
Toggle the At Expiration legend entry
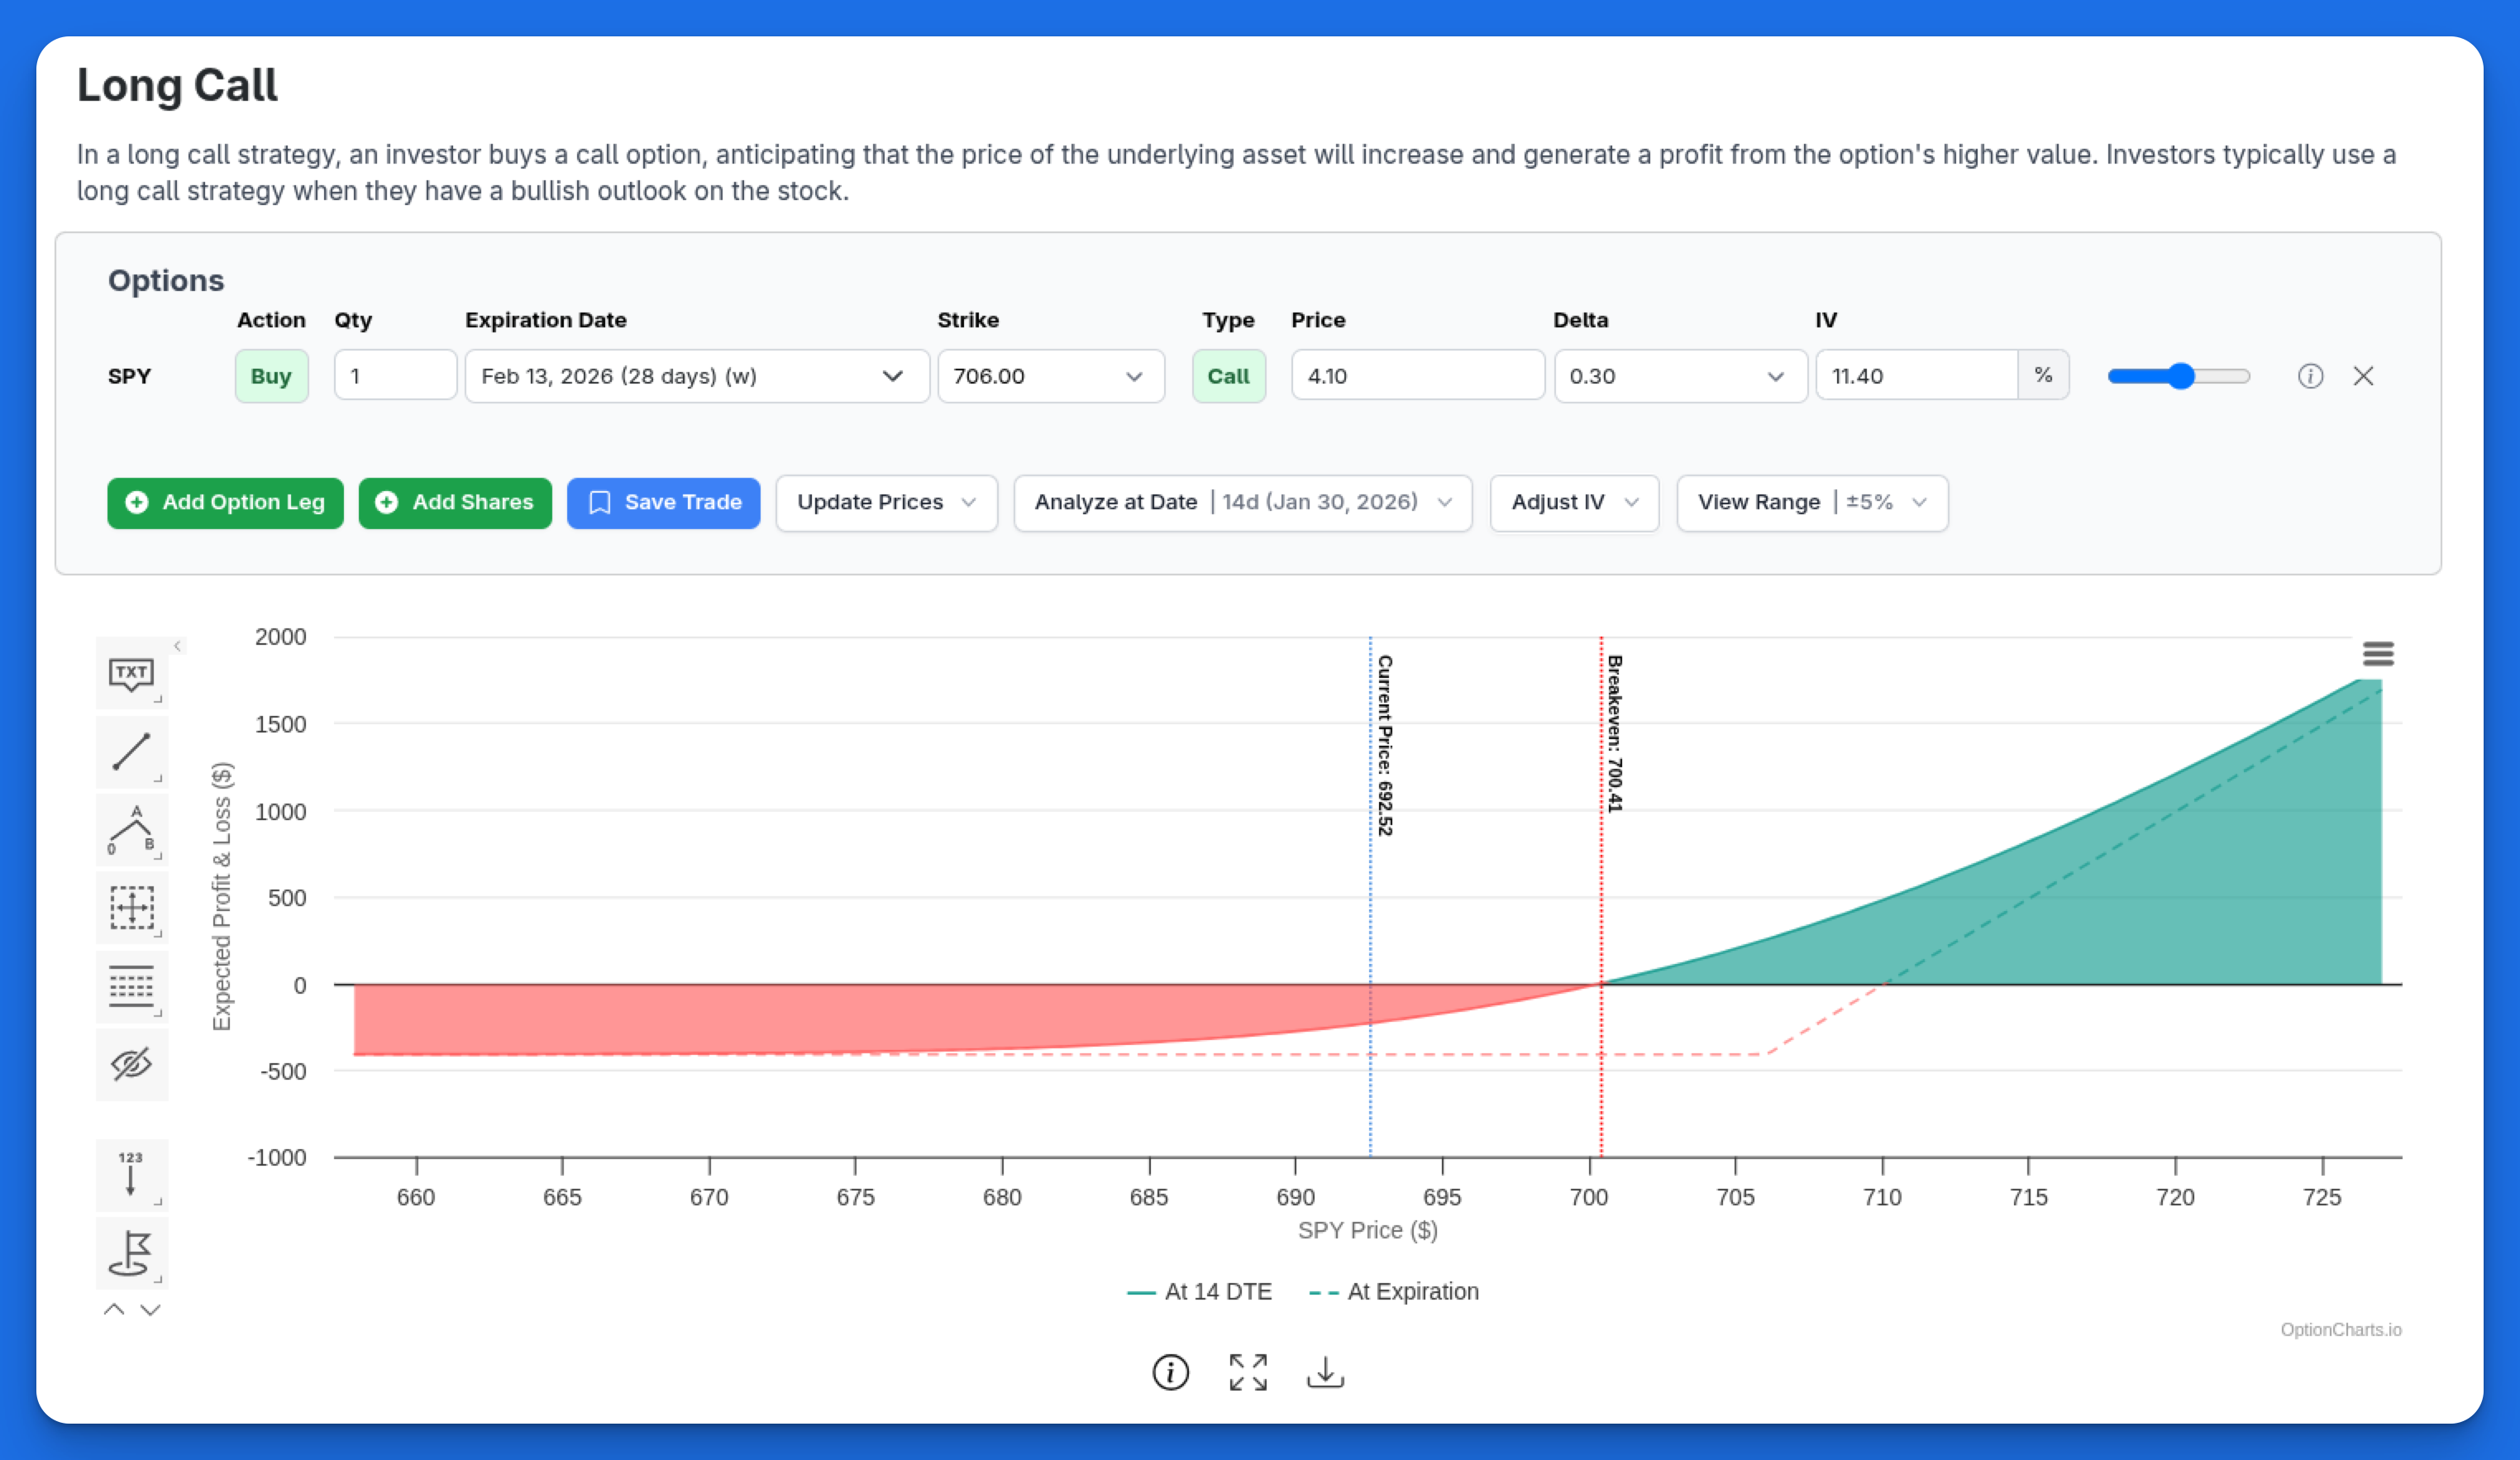pos(1394,1291)
